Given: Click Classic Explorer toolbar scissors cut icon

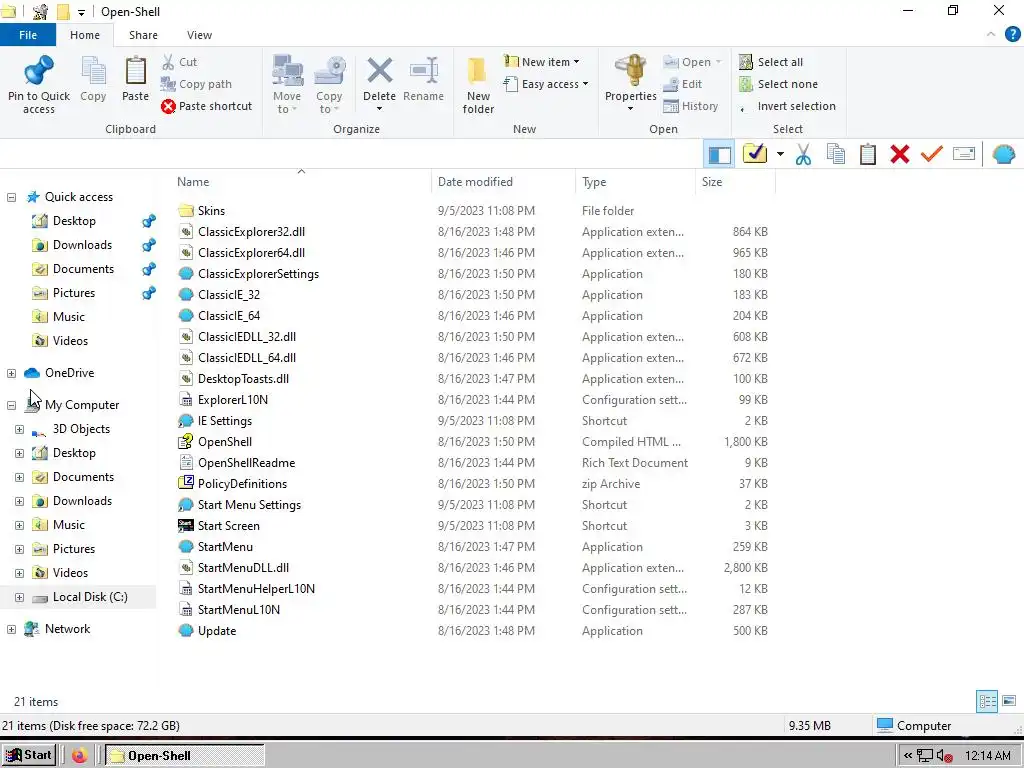Looking at the screenshot, I should tap(803, 155).
